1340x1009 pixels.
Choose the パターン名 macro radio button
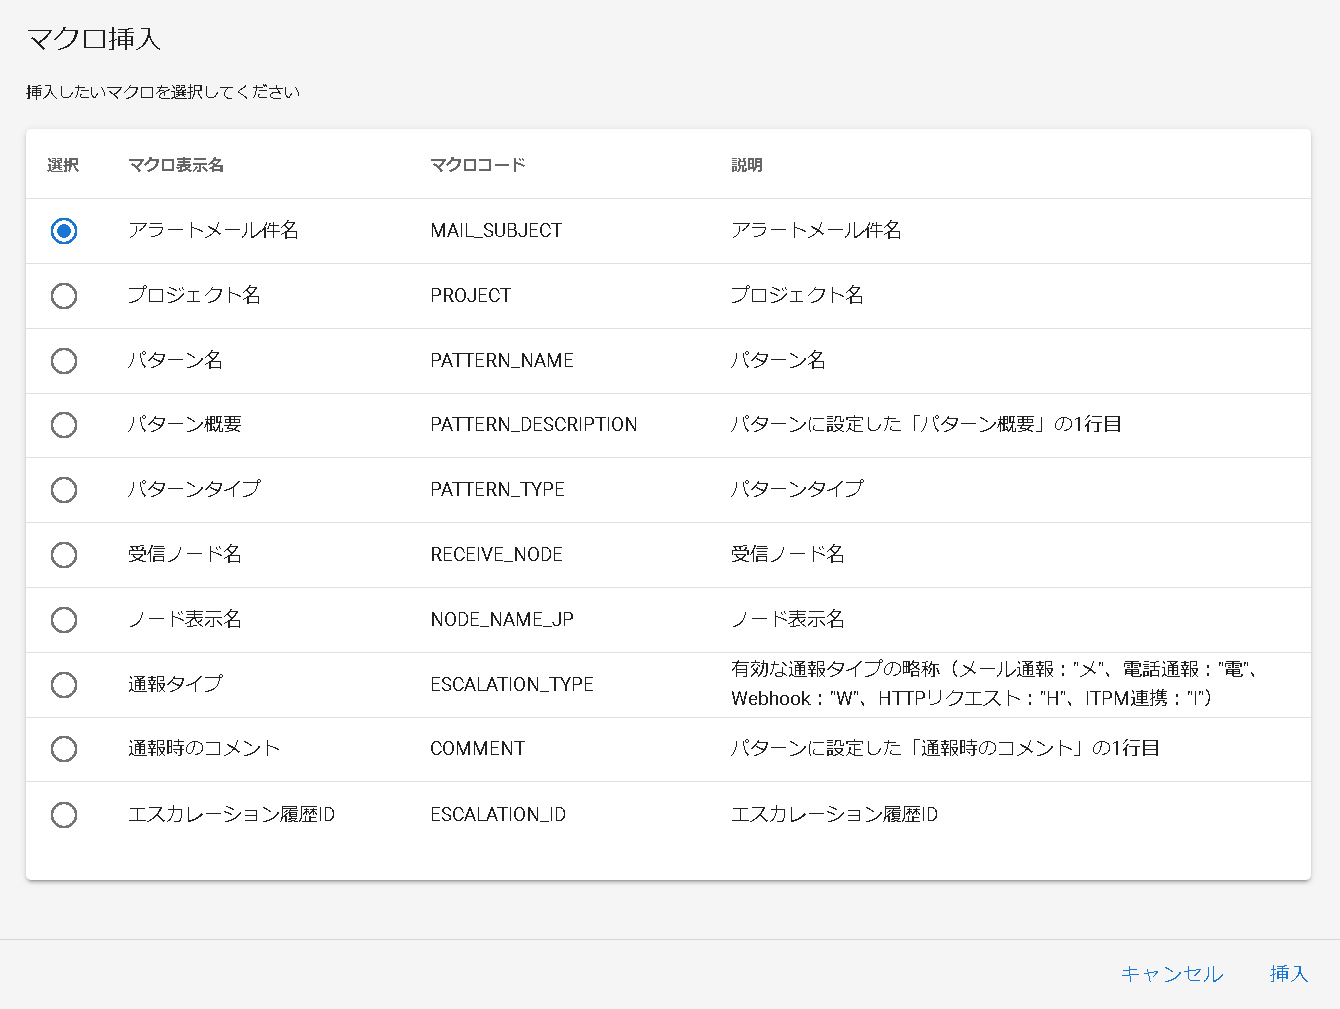click(x=64, y=361)
